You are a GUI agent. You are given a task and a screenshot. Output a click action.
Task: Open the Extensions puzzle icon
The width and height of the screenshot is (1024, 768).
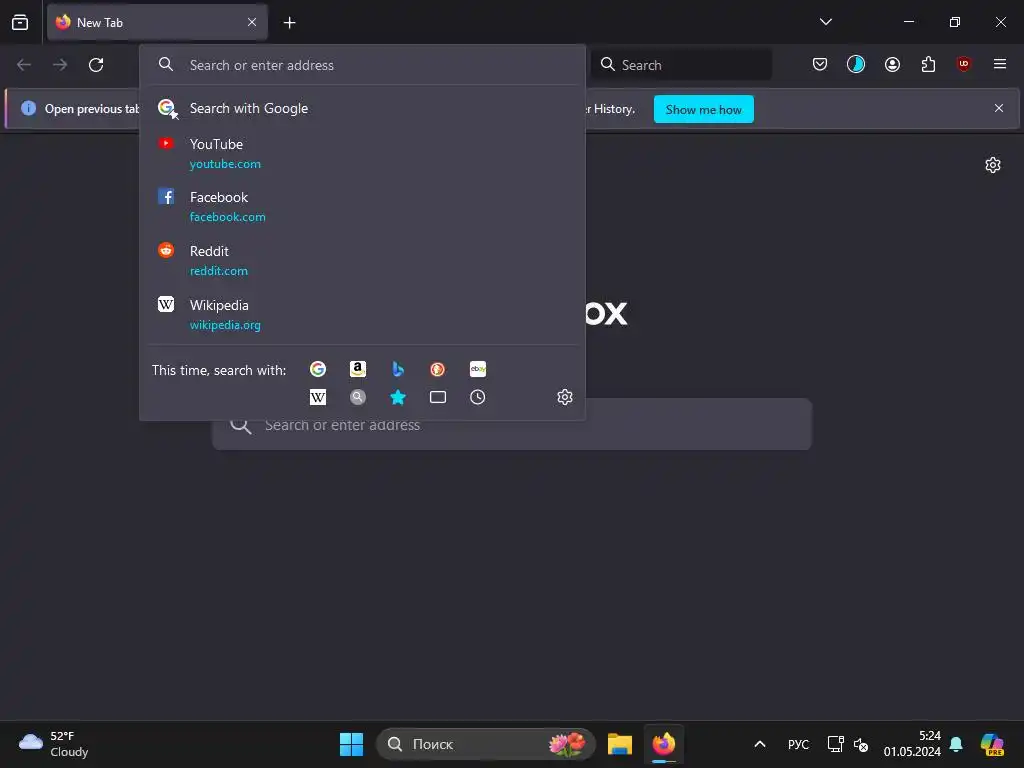click(928, 64)
